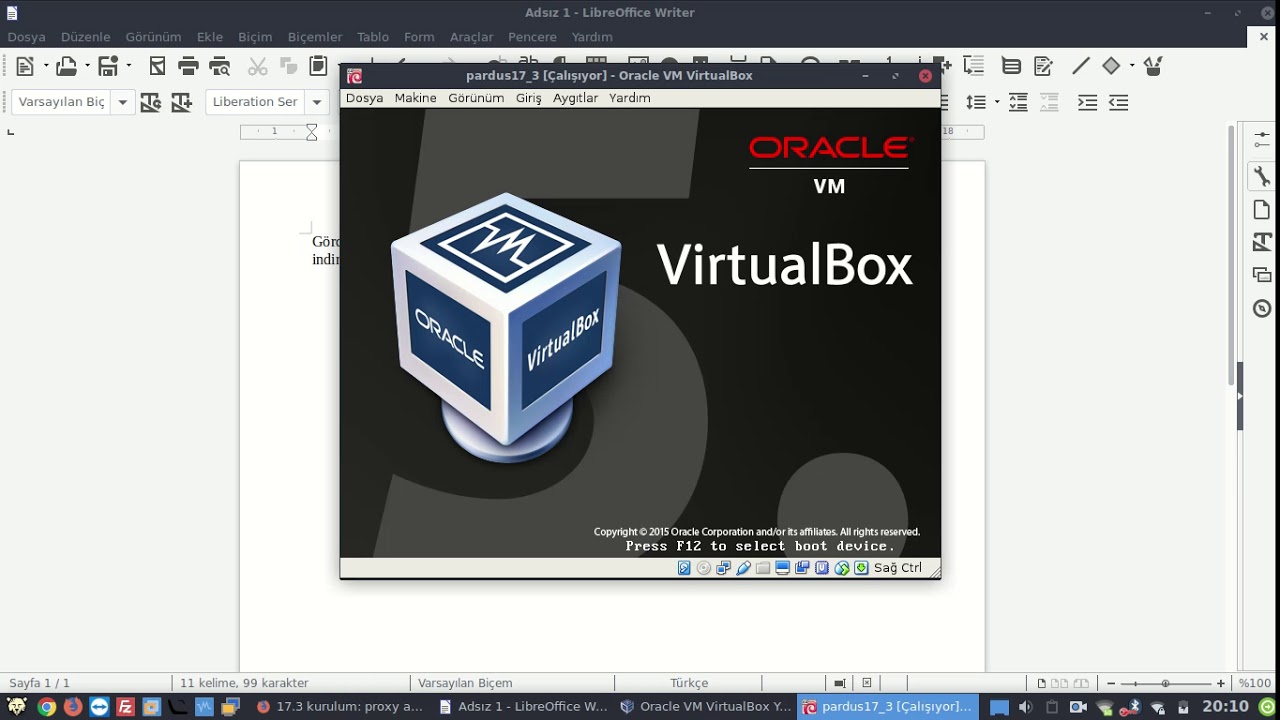
Task: Open VirtualBox Giriş menu
Action: tap(528, 98)
